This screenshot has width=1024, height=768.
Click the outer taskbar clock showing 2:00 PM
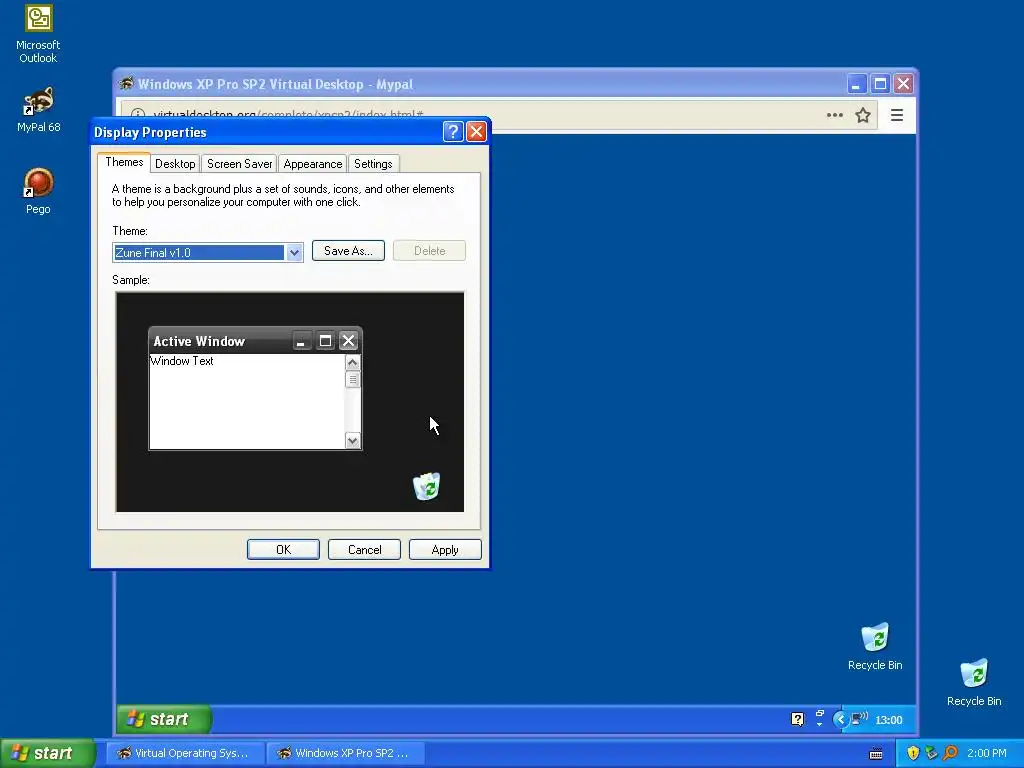987,753
